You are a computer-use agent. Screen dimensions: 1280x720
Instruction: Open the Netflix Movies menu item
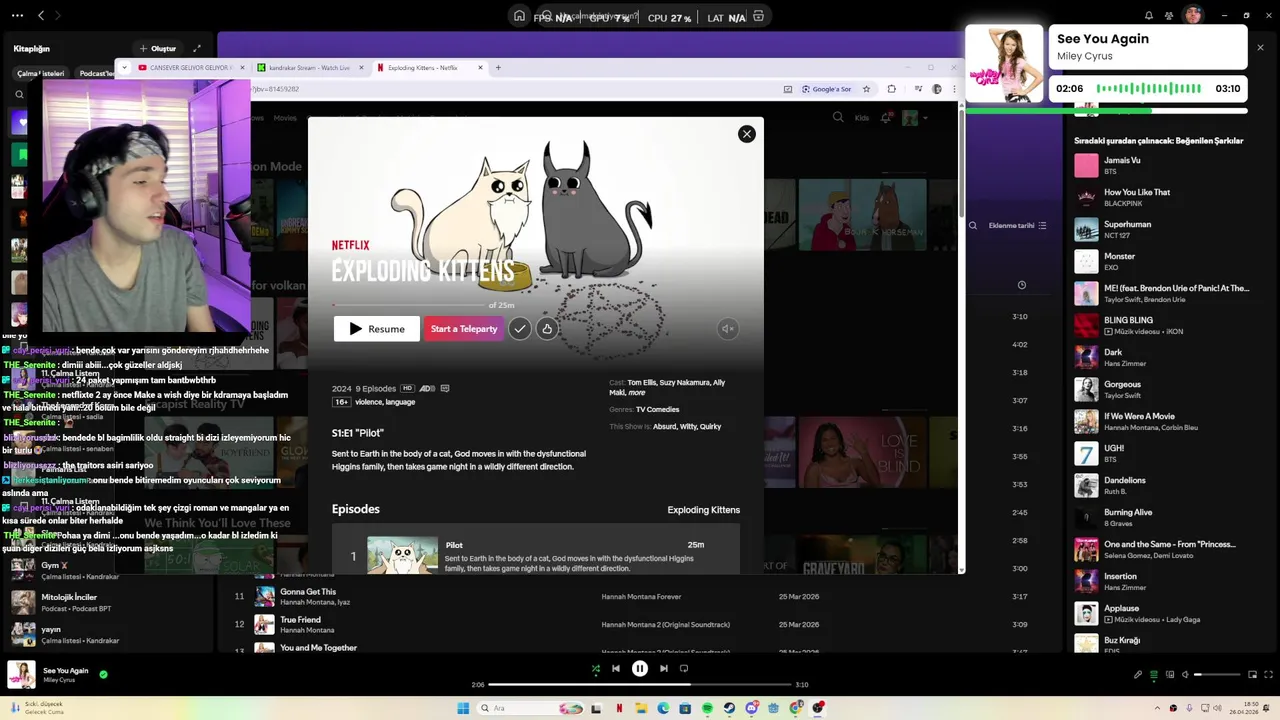pyautogui.click(x=285, y=118)
